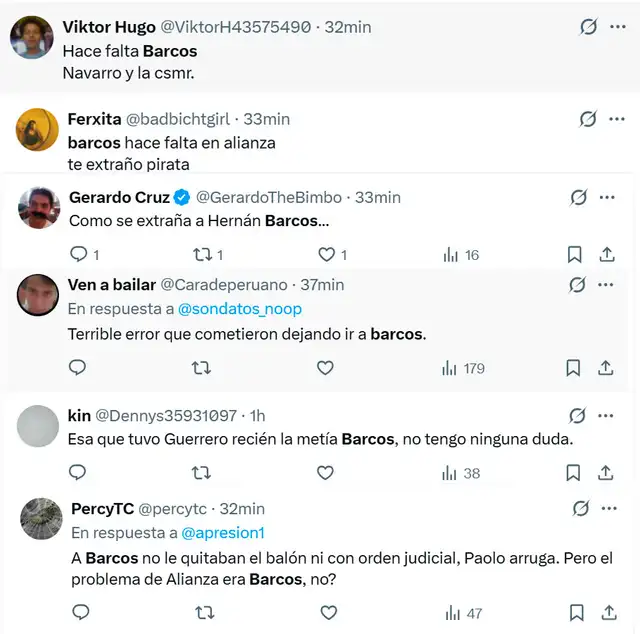Screen dimensions: 640x634
Task: Retweet Ven a bailar's post
Action: [x=201, y=368]
